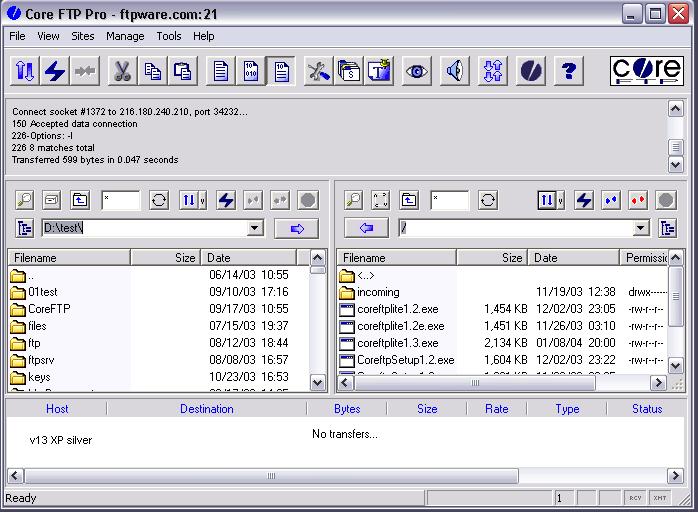Open the View menu
The height and width of the screenshot is (512, 698).
pyautogui.click(x=48, y=36)
